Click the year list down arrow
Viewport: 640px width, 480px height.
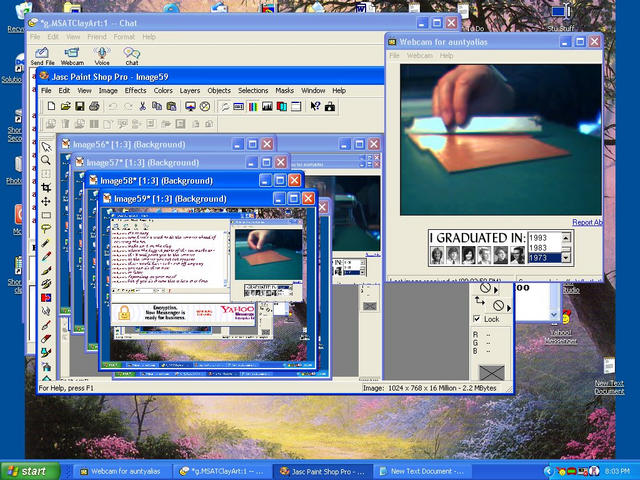point(566,258)
